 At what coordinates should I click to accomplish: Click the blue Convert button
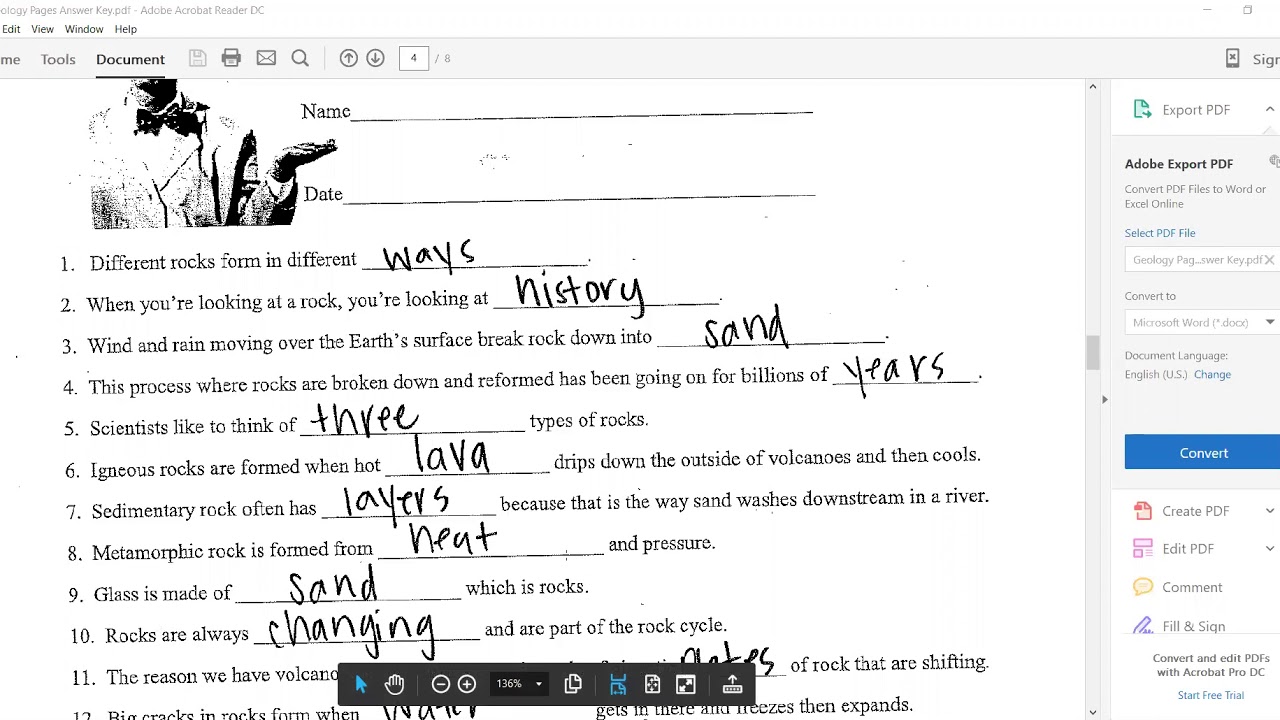1202,452
